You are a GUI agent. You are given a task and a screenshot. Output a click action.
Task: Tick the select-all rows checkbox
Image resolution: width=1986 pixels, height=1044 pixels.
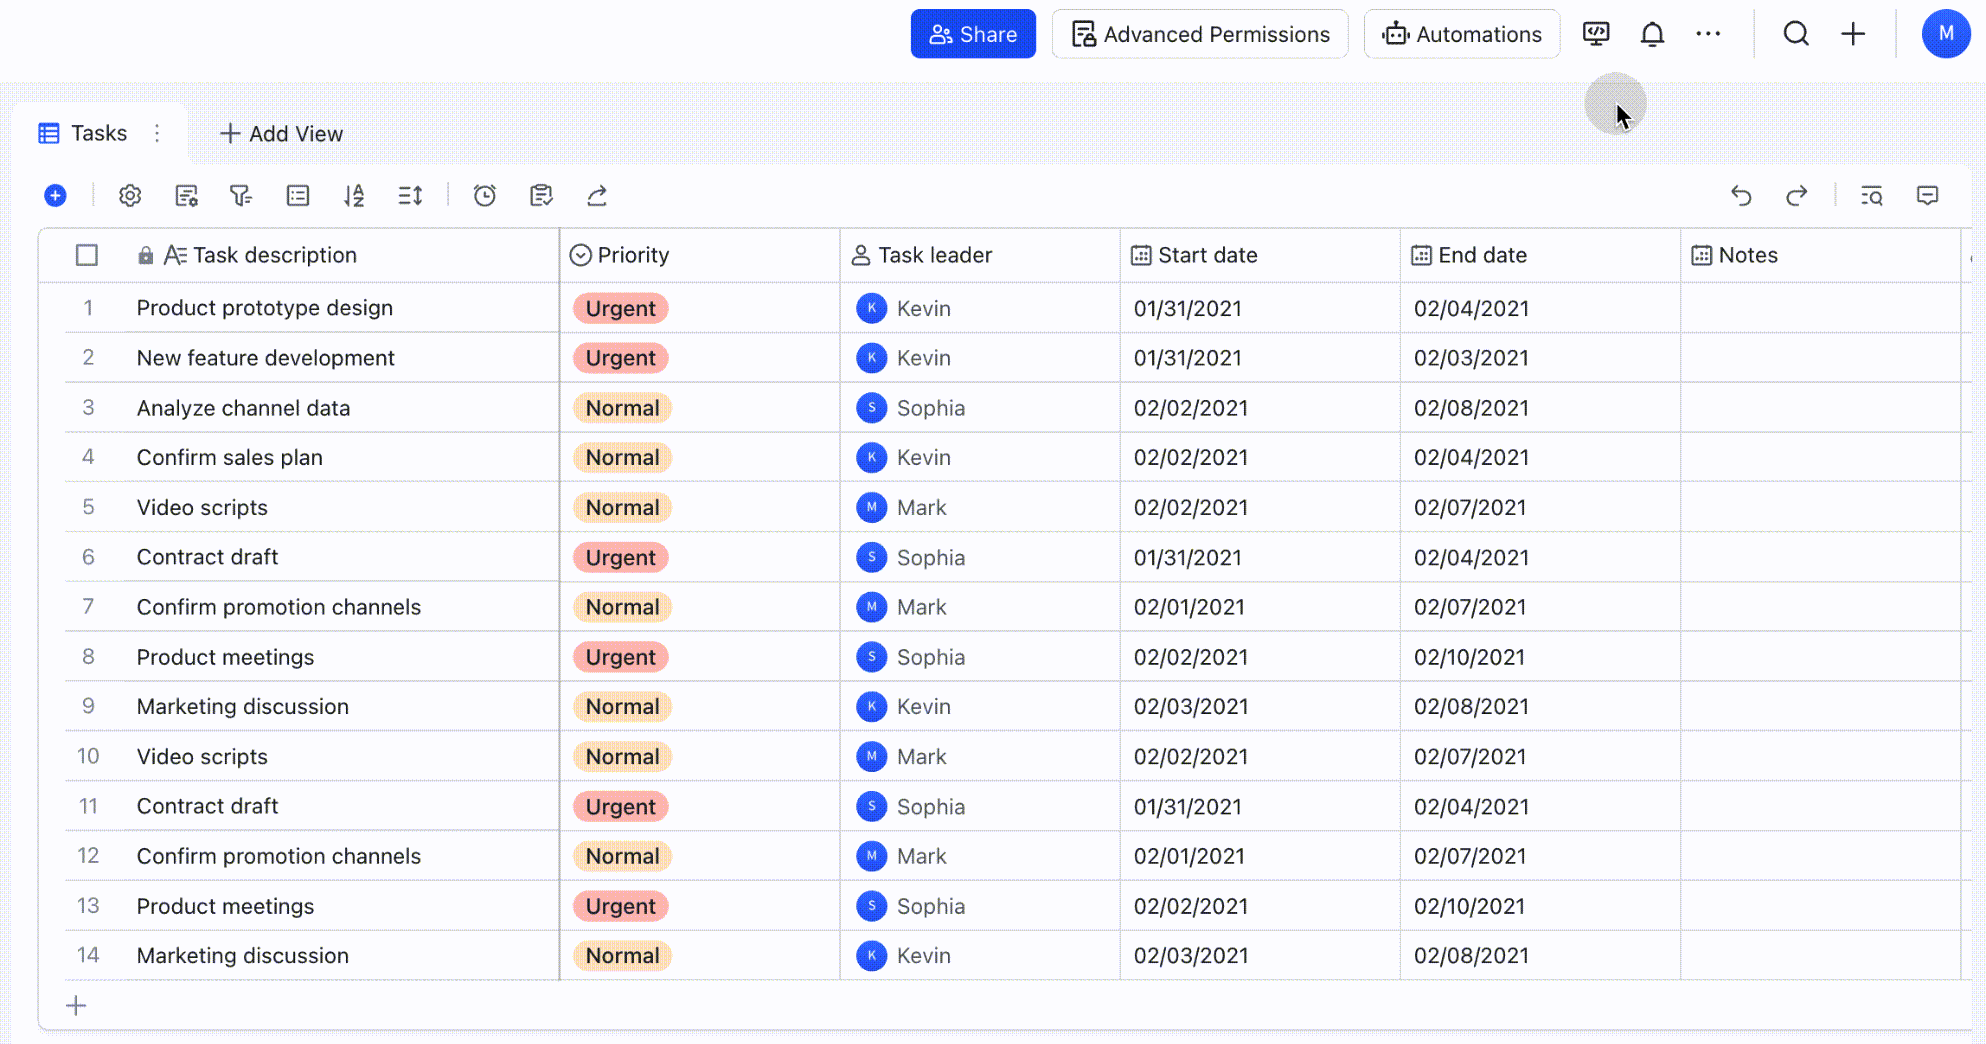87,255
